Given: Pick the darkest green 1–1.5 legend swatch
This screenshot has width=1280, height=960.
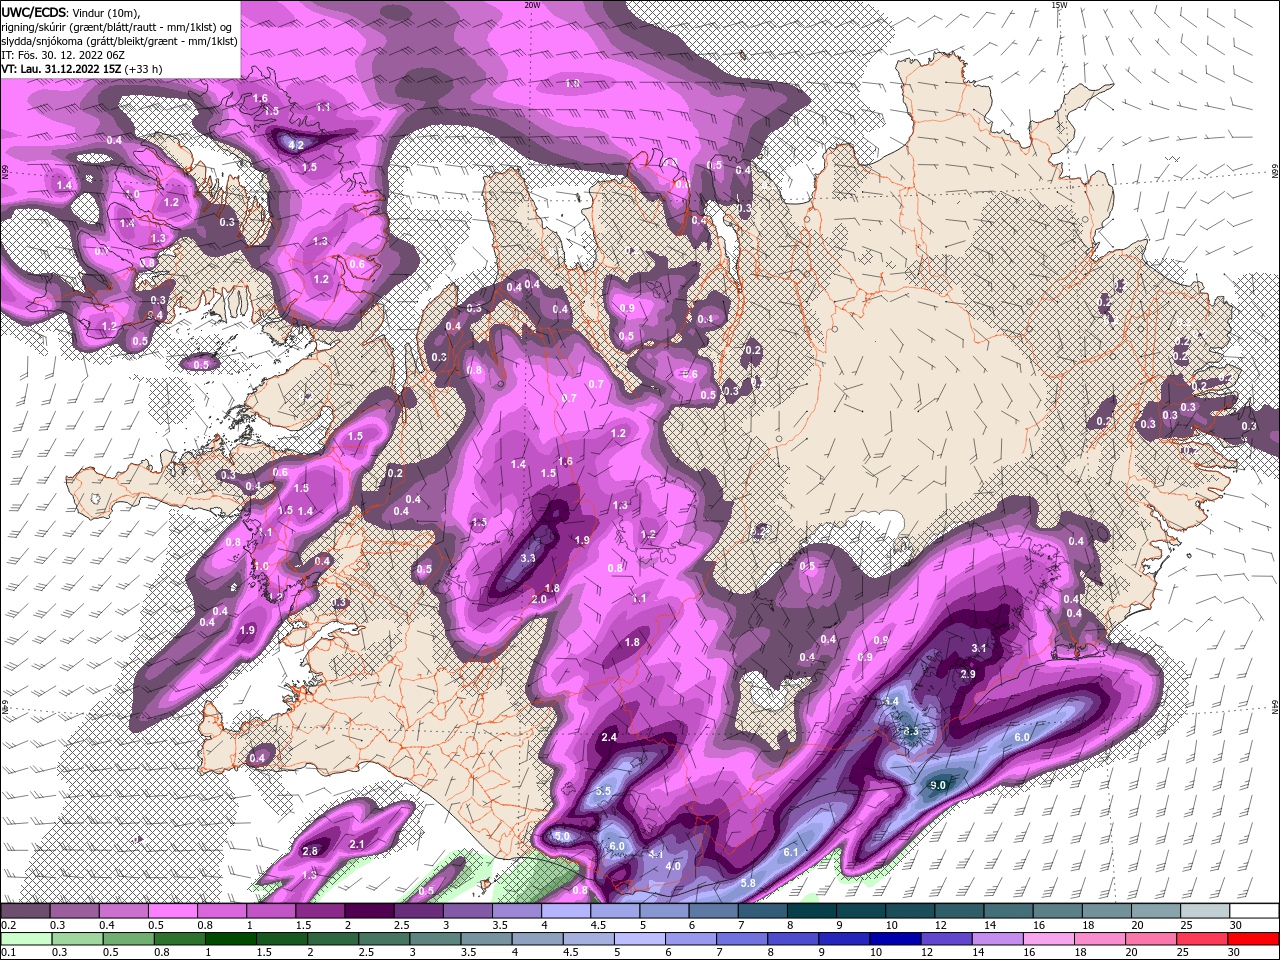Looking at the screenshot, I should pyautogui.click(x=229, y=938).
